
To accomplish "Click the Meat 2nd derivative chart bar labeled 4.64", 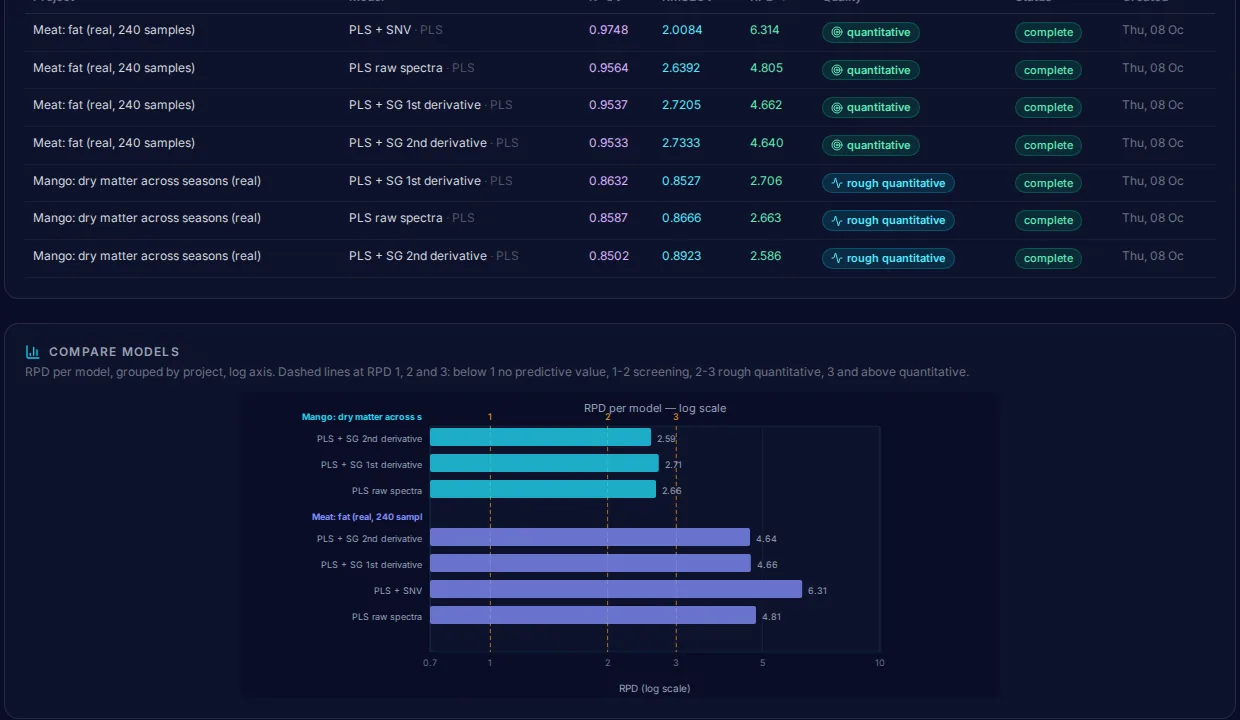I will [590, 538].
